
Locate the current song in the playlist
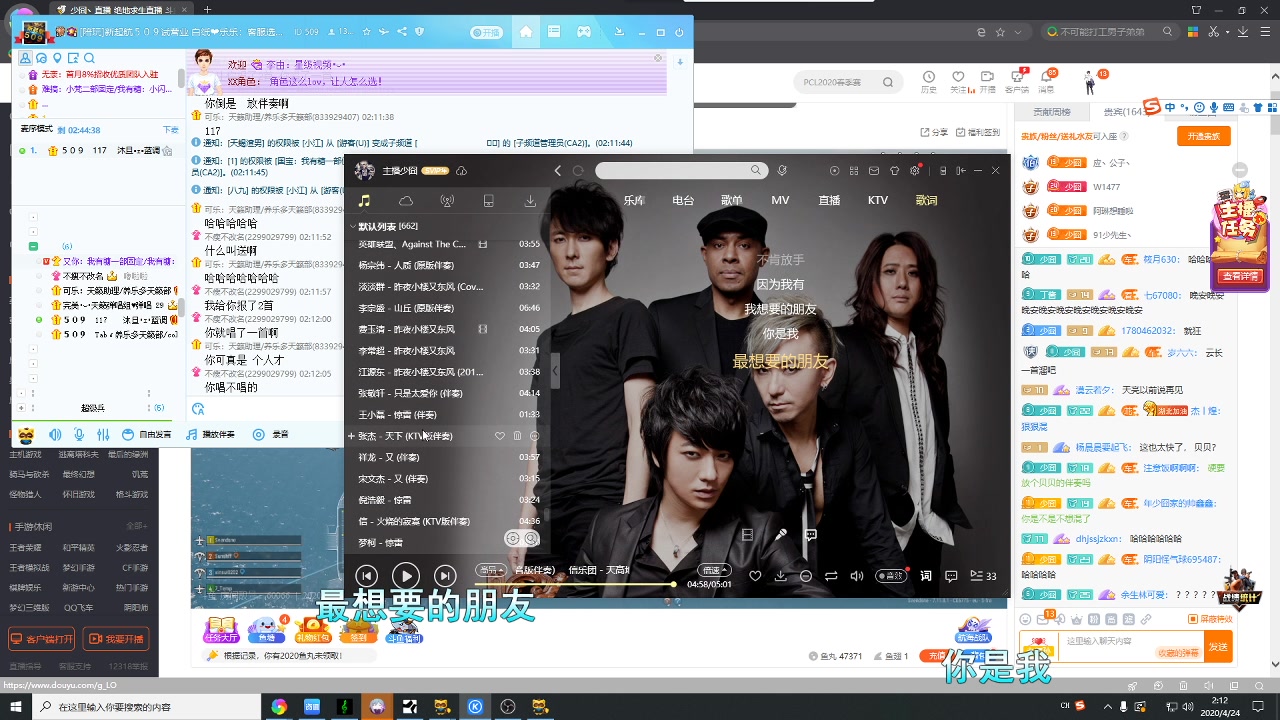pyautogui.click(x=513, y=538)
